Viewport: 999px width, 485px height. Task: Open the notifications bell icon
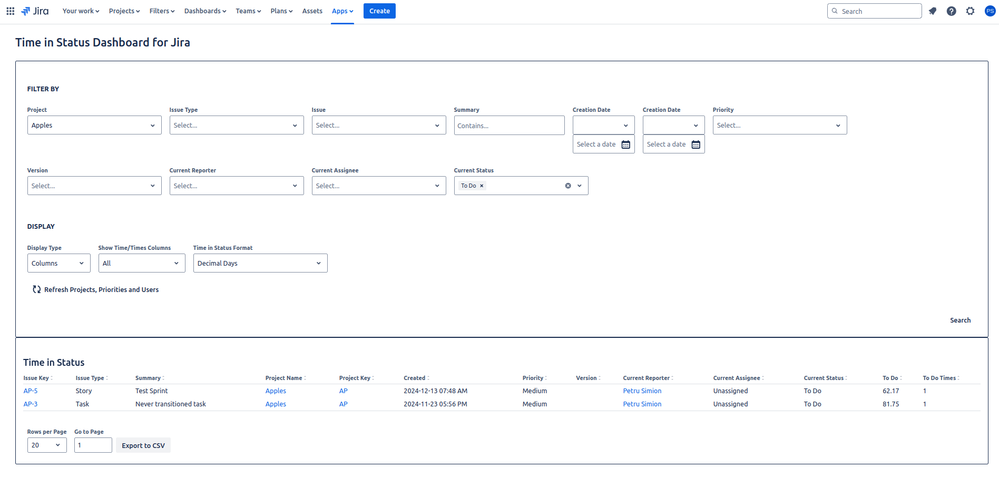click(933, 11)
